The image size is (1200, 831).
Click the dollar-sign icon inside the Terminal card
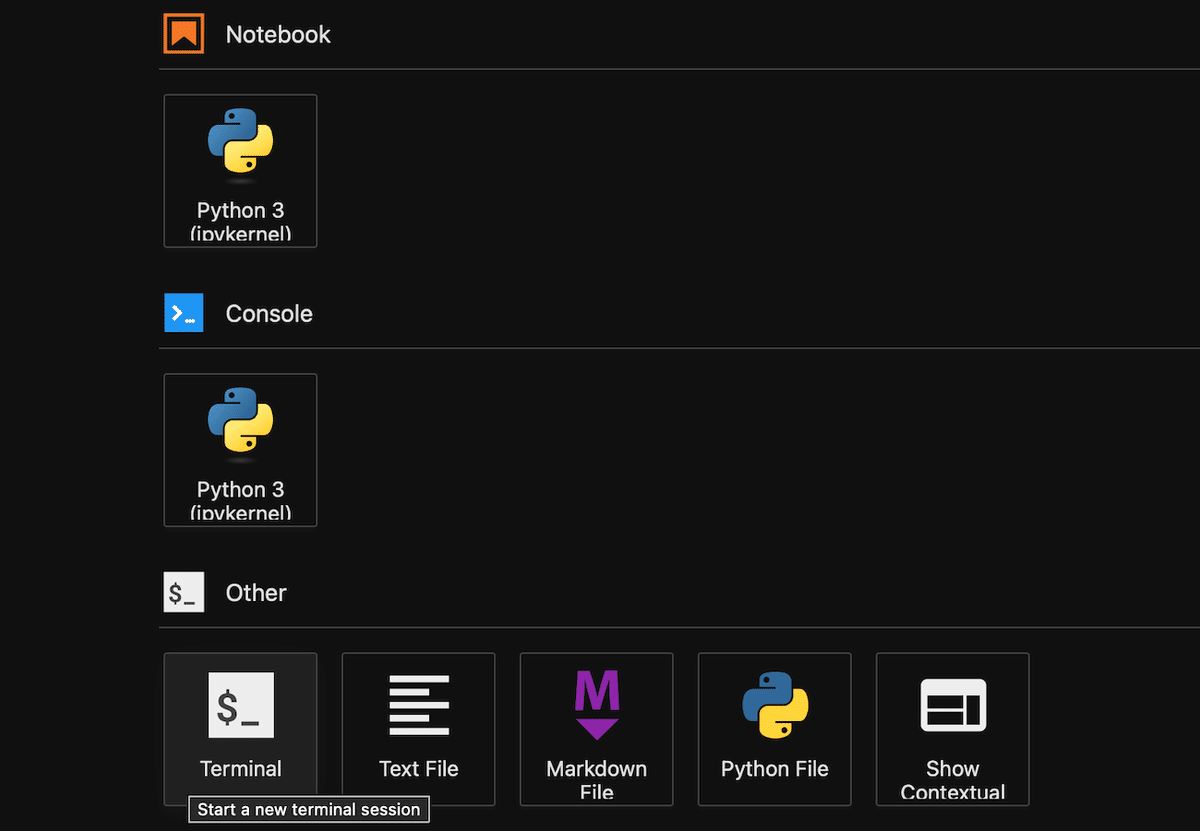pyautogui.click(x=240, y=704)
